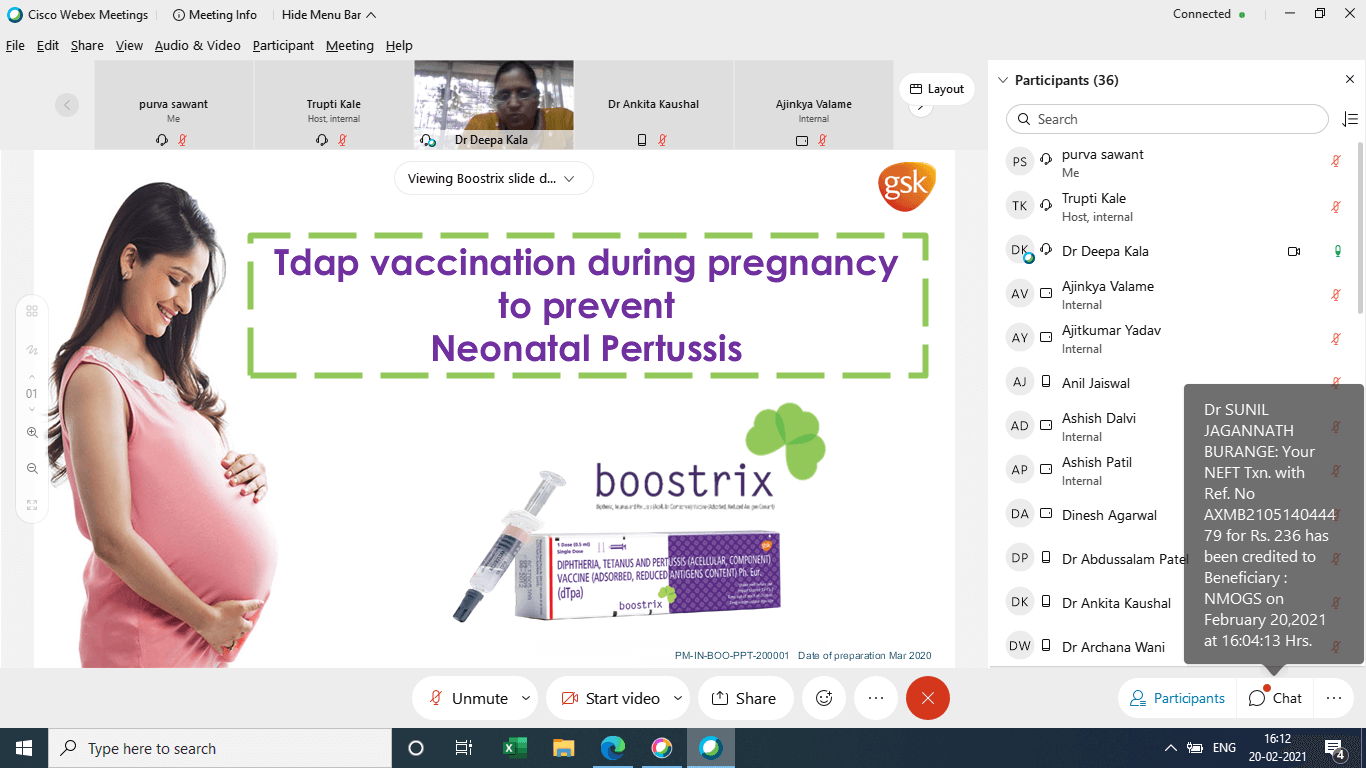Image resolution: width=1366 pixels, height=768 pixels.
Task: Open the Participant menu
Action: 283,45
